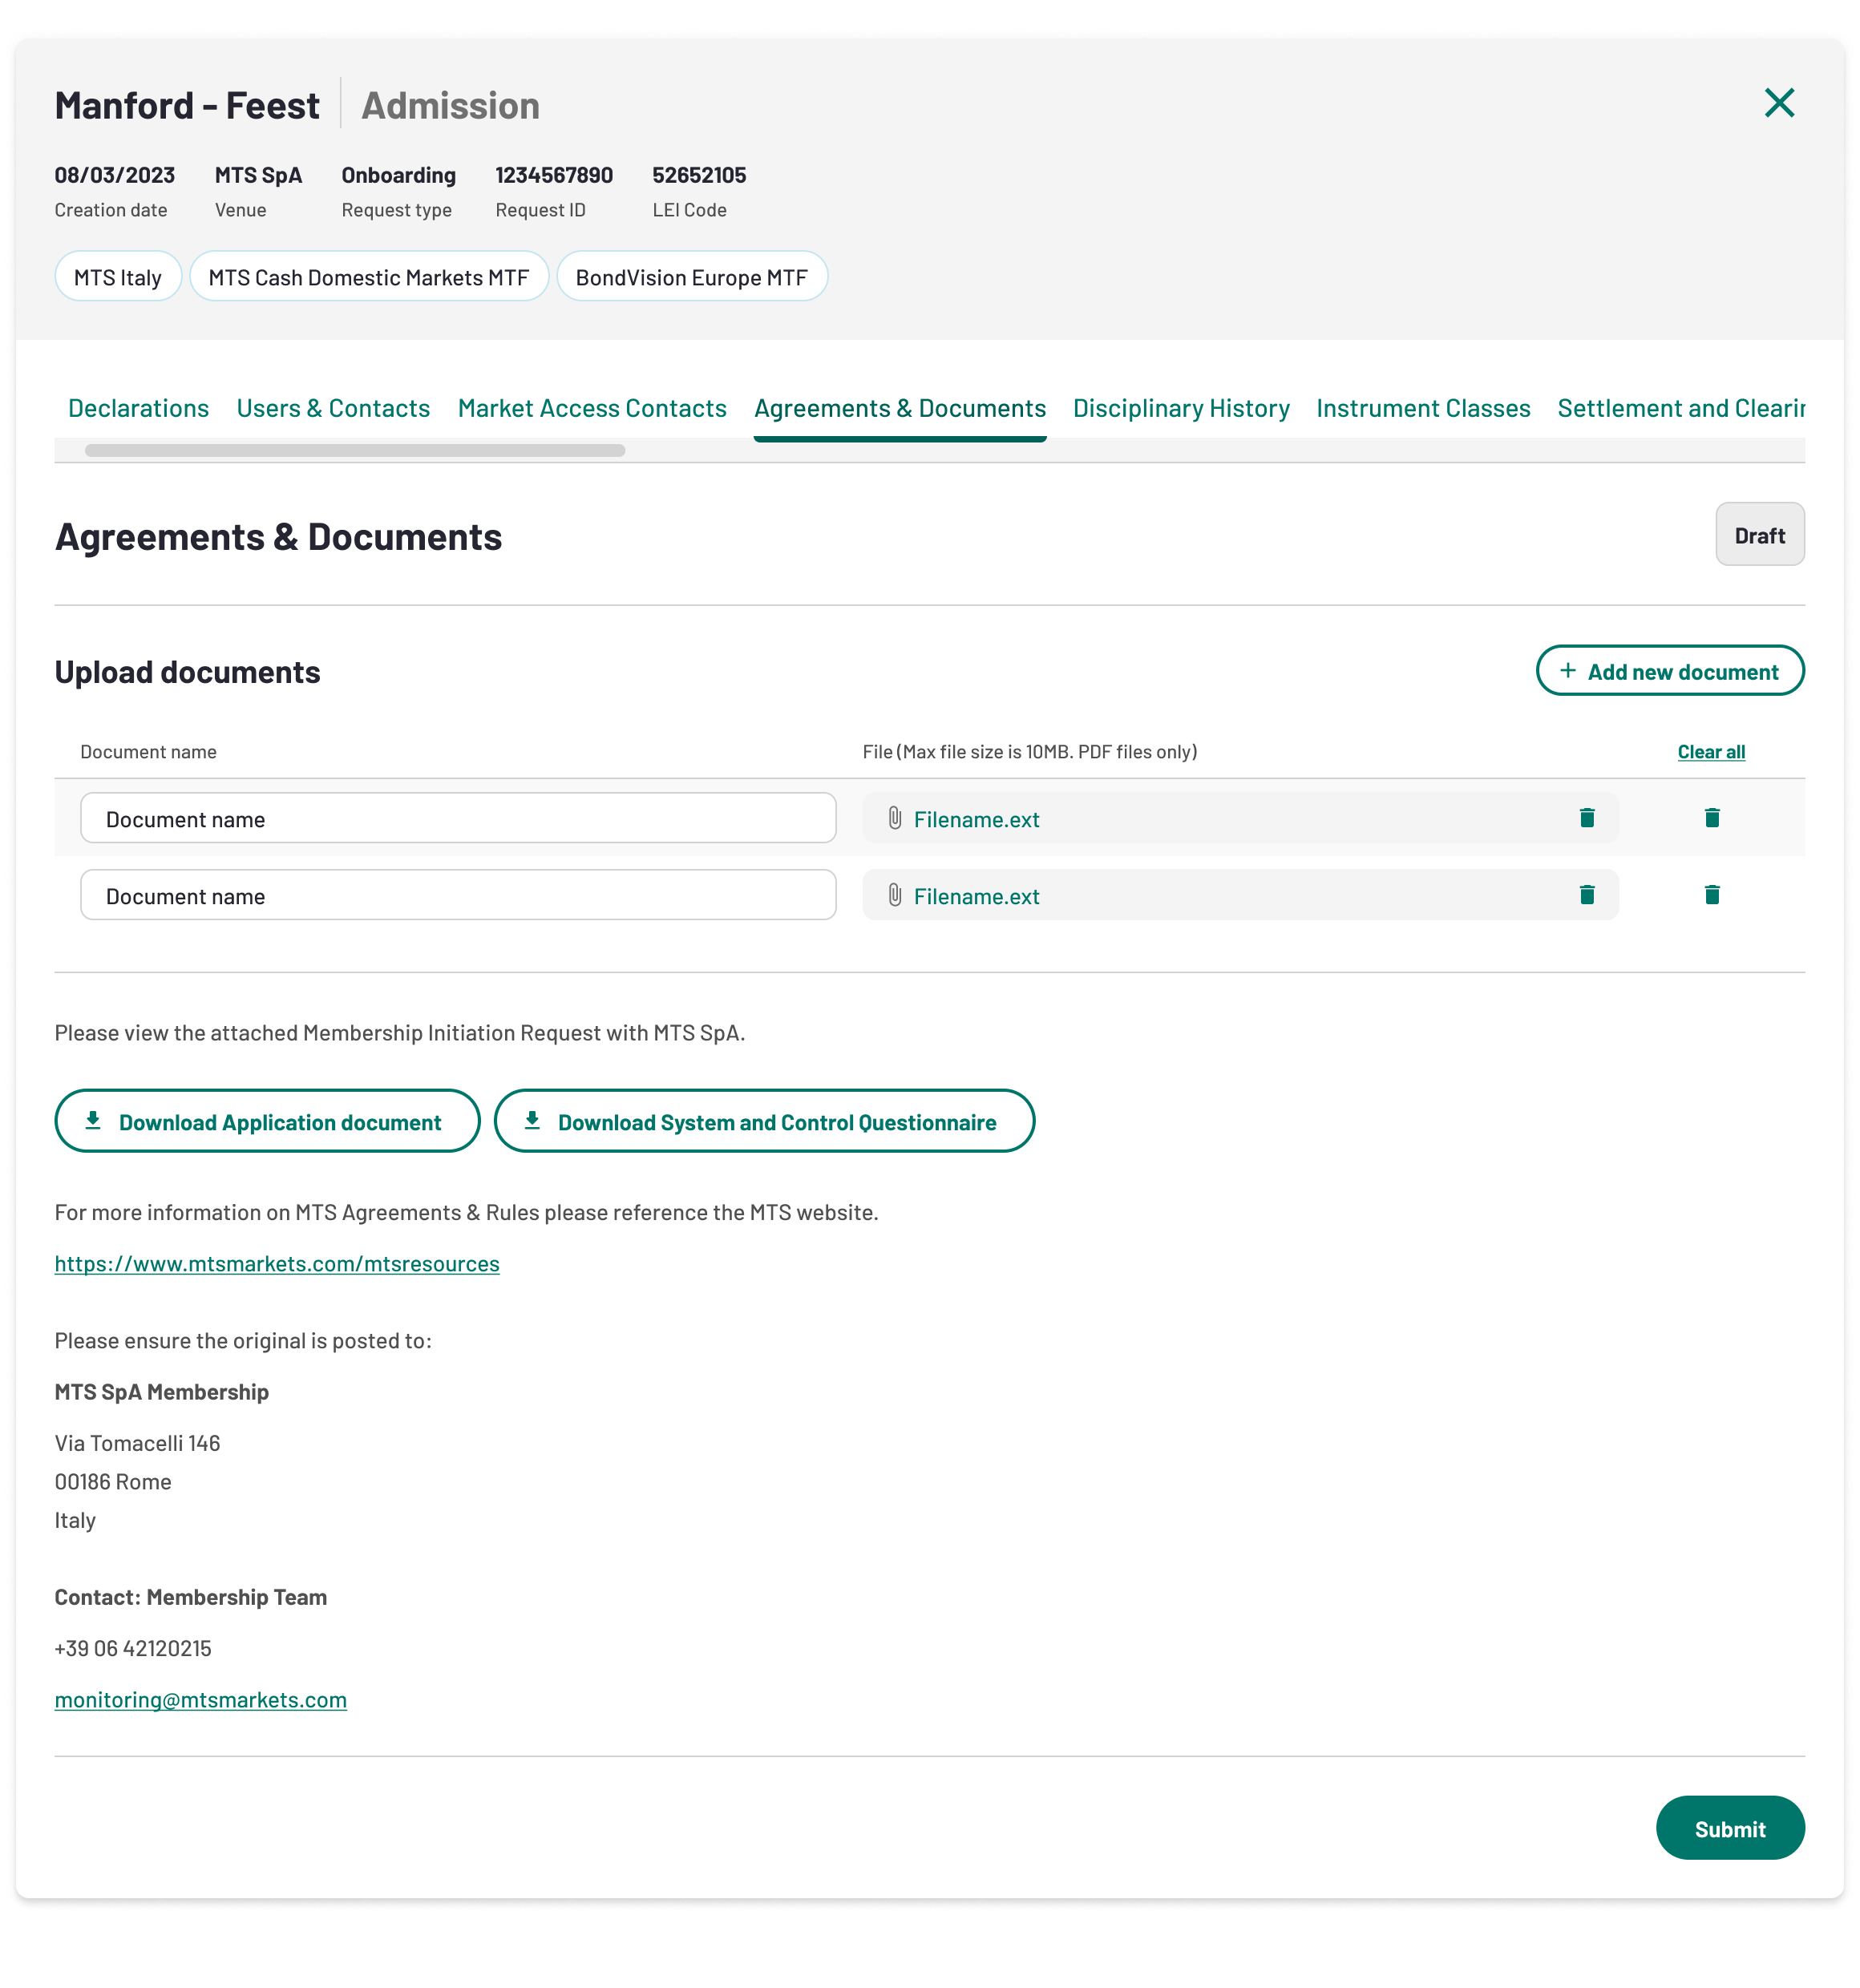Viewport: 1860px width, 1988px height.
Task: Click the Contact: Membership Team line
Action: [191, 1598]
